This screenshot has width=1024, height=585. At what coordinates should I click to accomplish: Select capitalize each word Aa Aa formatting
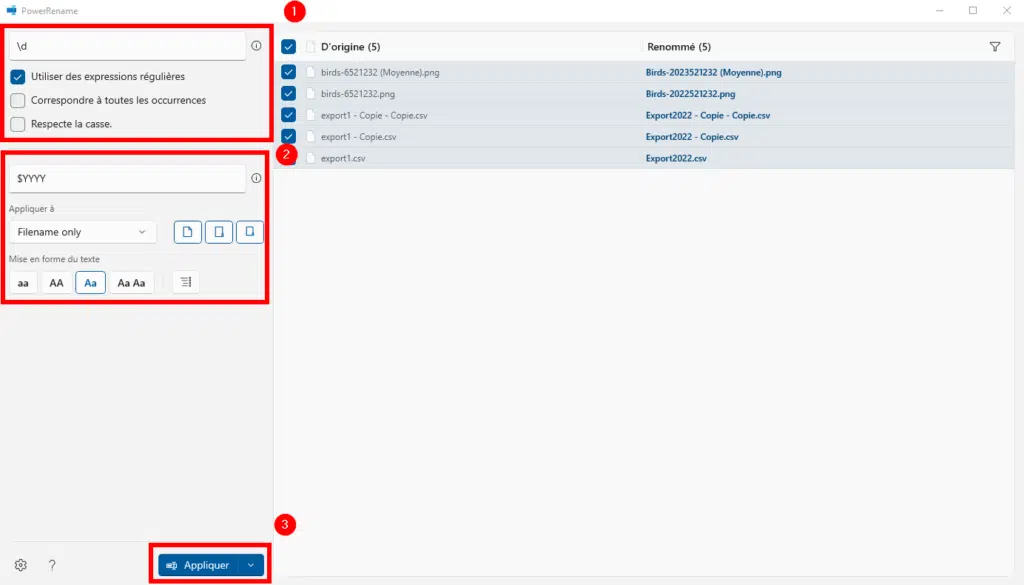[131, 283]
